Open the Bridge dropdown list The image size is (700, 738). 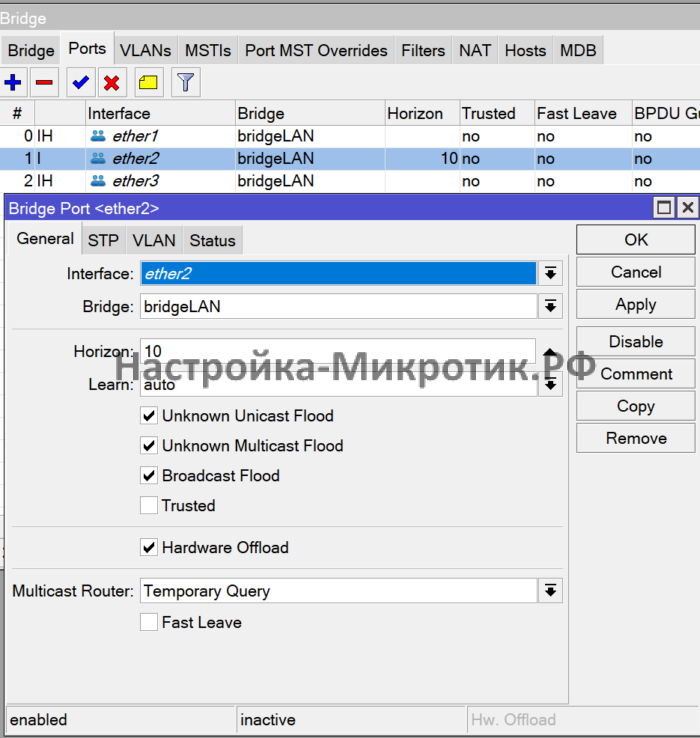[x=550, y=307]
